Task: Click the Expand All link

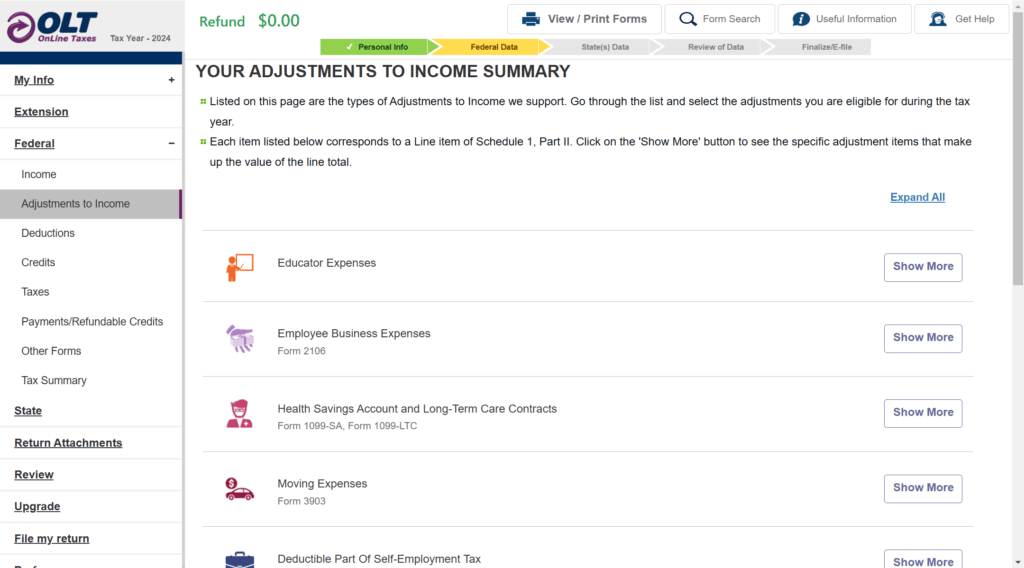Action: point(917,197)
